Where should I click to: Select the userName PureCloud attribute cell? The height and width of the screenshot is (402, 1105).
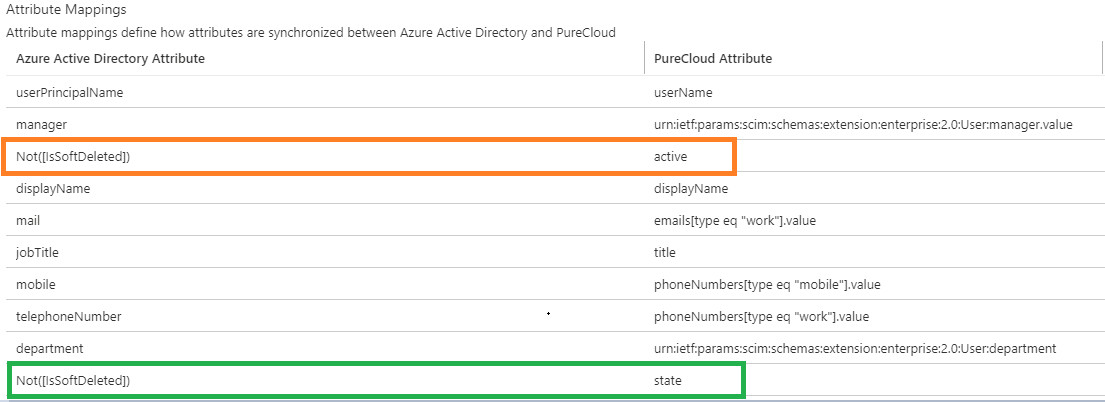(683, 92)
